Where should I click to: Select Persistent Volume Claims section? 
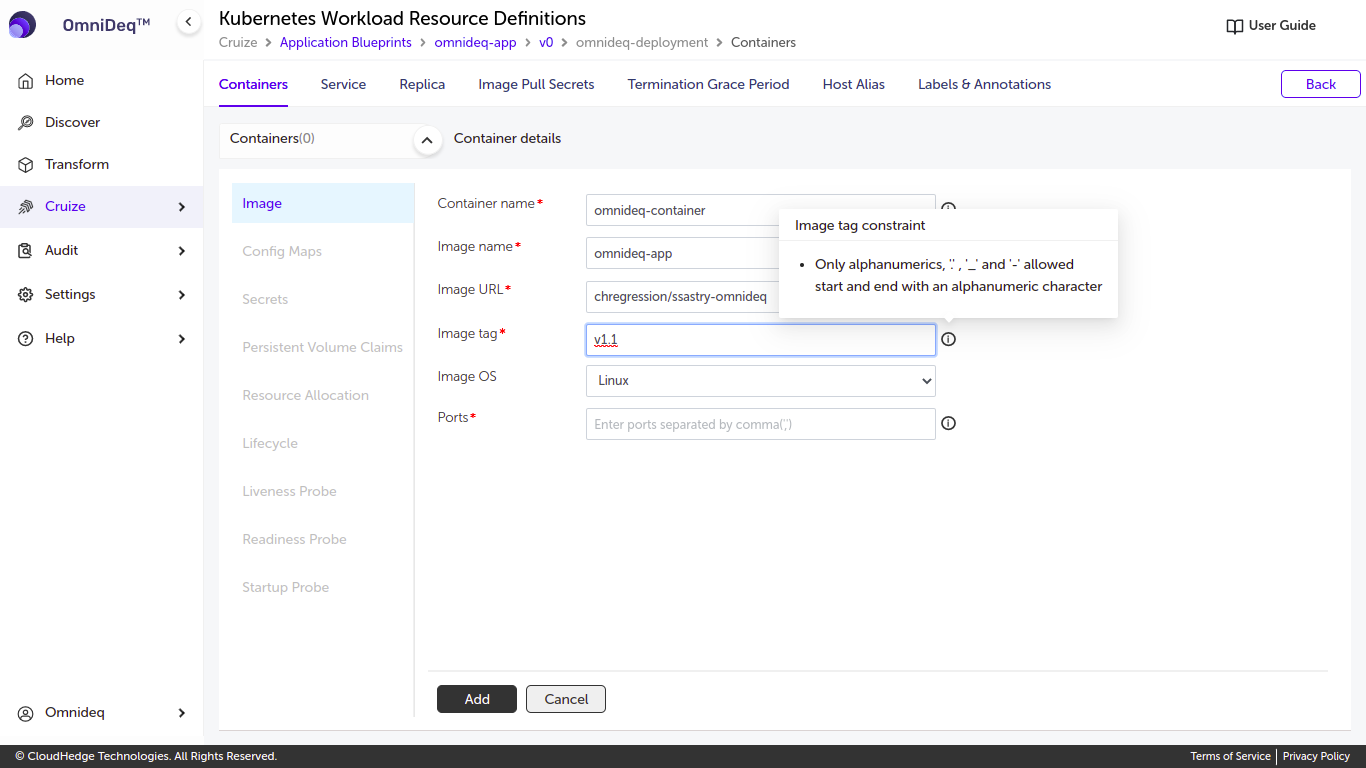(323, 347)
